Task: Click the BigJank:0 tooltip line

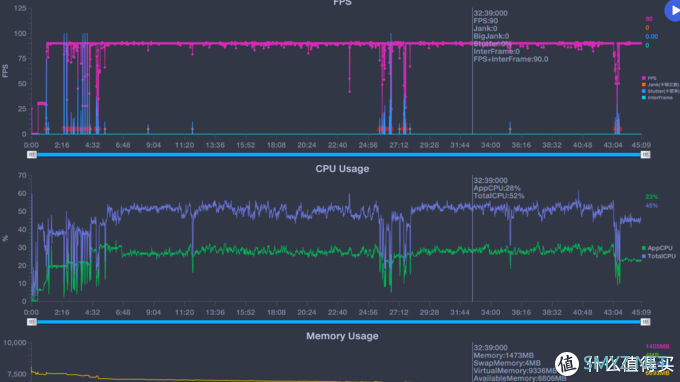Action: pyautogui.click(x=491, y=36)
